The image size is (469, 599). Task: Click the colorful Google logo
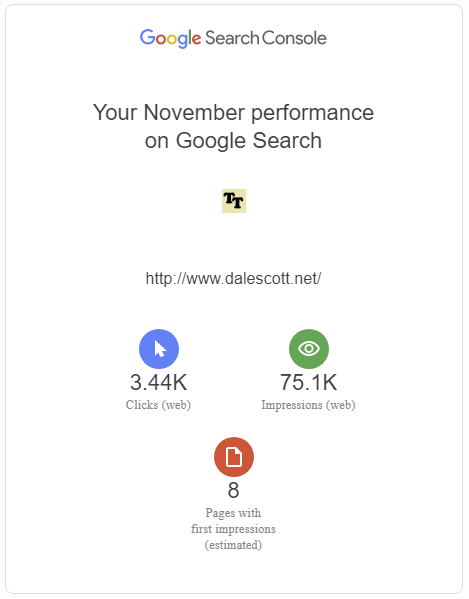pyautogui.click(x=170, y=39)
